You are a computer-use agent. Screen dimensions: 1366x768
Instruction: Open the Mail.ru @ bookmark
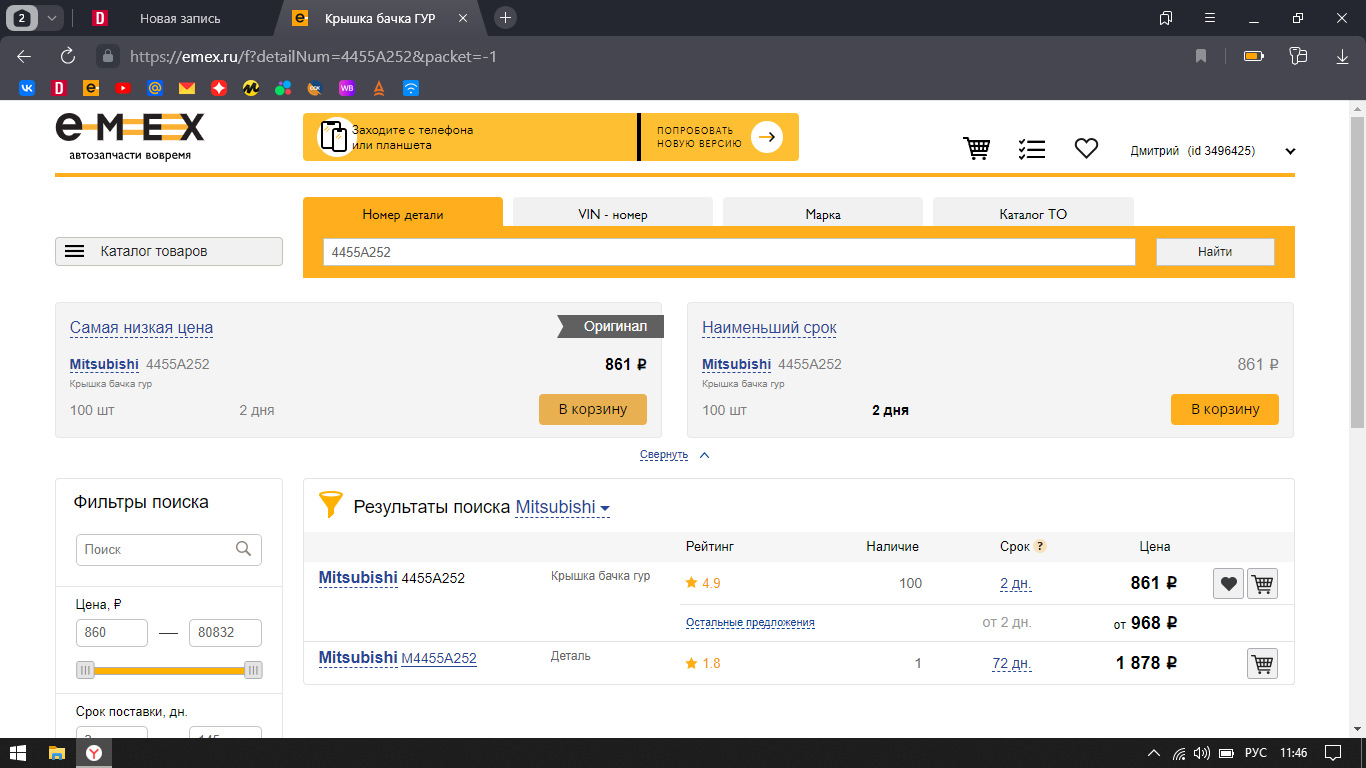click(x=155, y=88)
